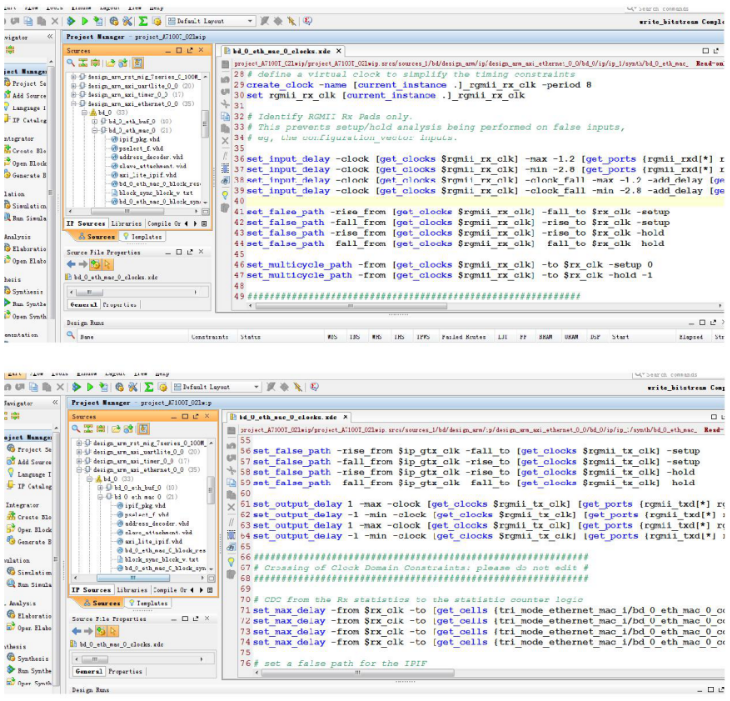This screenshot has width=730, height=701.
Task: Select axi_lite_ipif.vhd in the lower Sources tree
Action: click(x=153, y=541)
